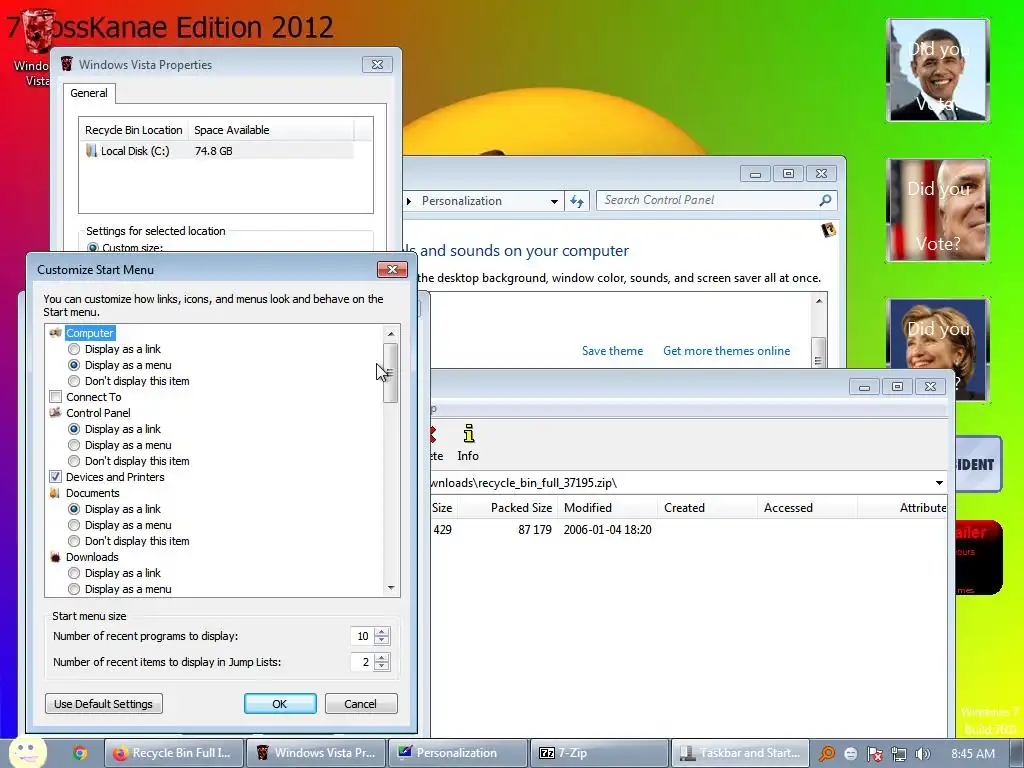Sort by Packed Size column in 7-Zip

pyautogui.click(x=507, y=508)
